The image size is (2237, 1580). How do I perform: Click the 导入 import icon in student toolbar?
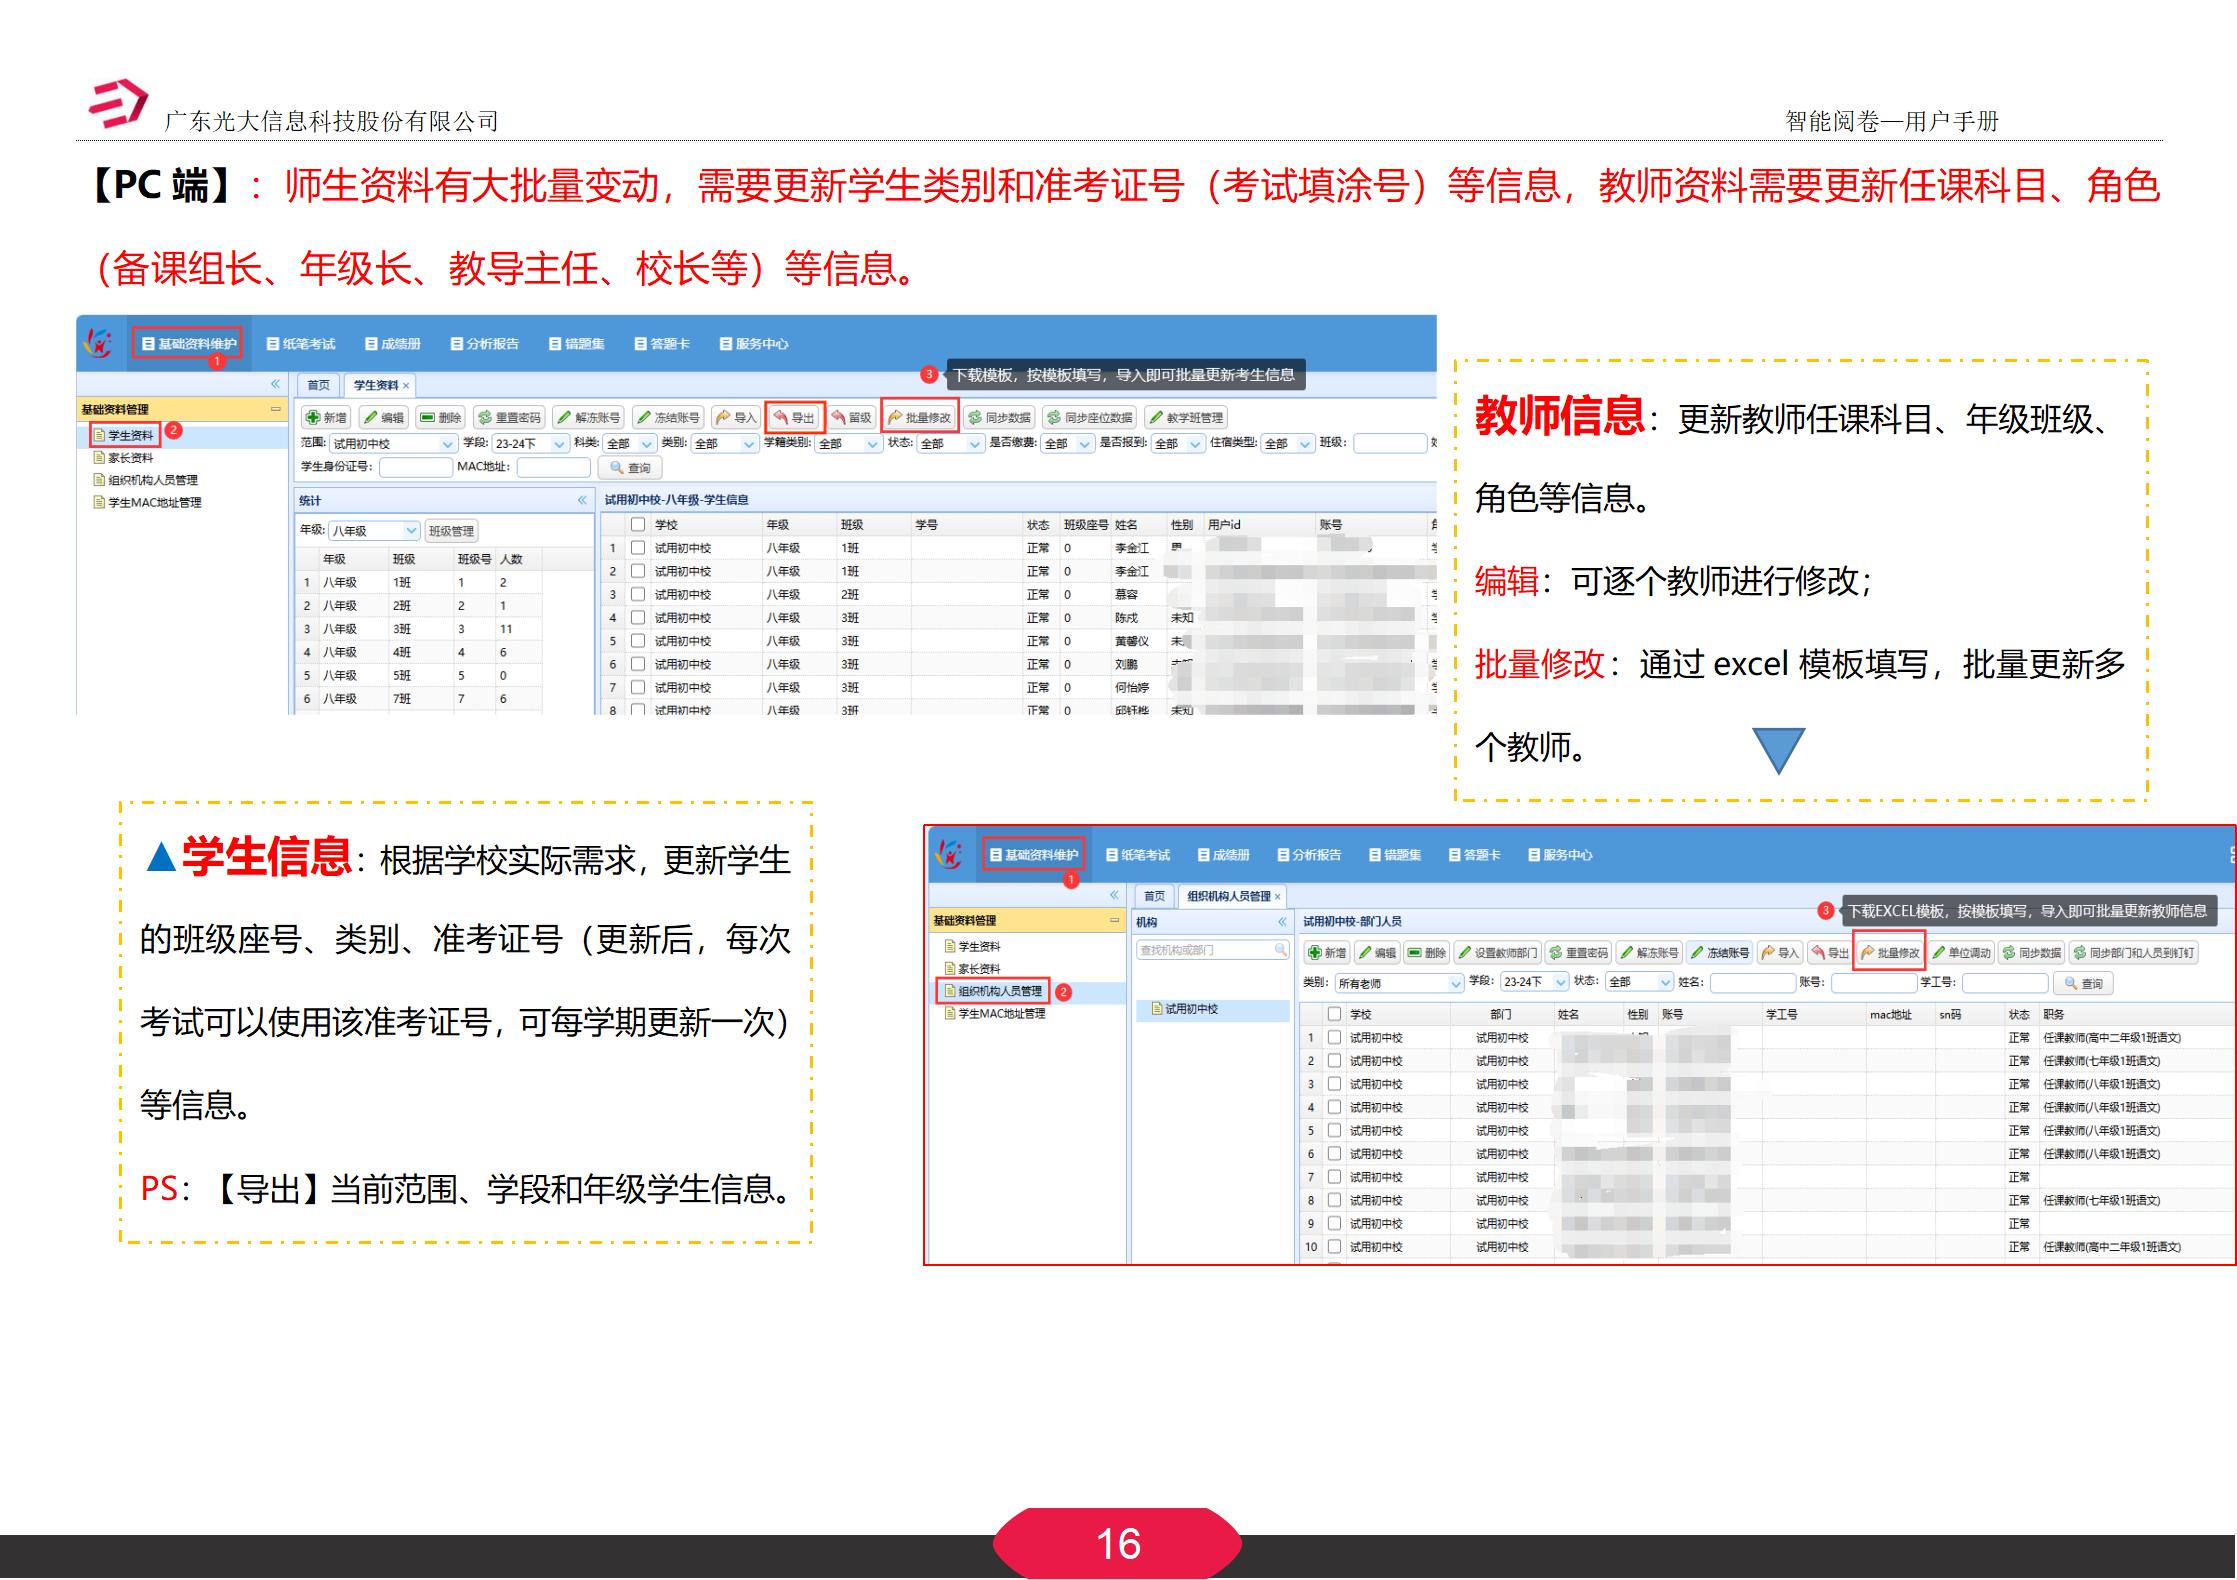click(x=738, y=416)
